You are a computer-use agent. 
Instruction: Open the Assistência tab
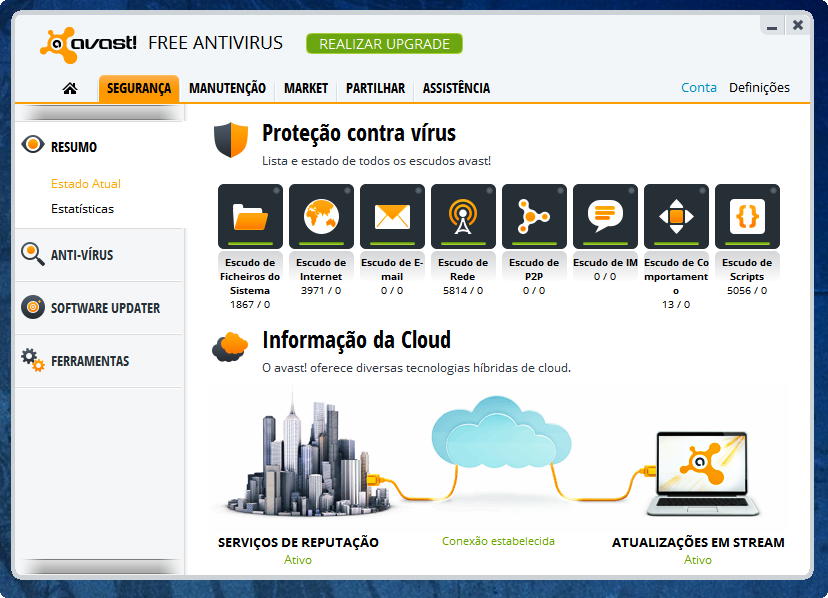click(x=456, y=88)
